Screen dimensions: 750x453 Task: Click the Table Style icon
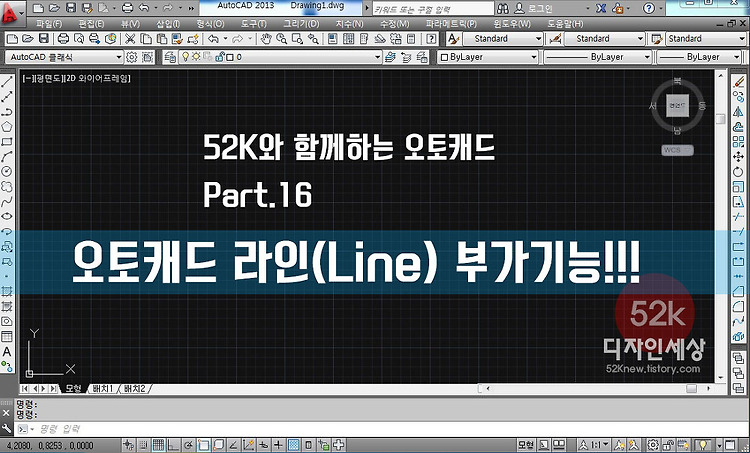(x=657, y=39)
